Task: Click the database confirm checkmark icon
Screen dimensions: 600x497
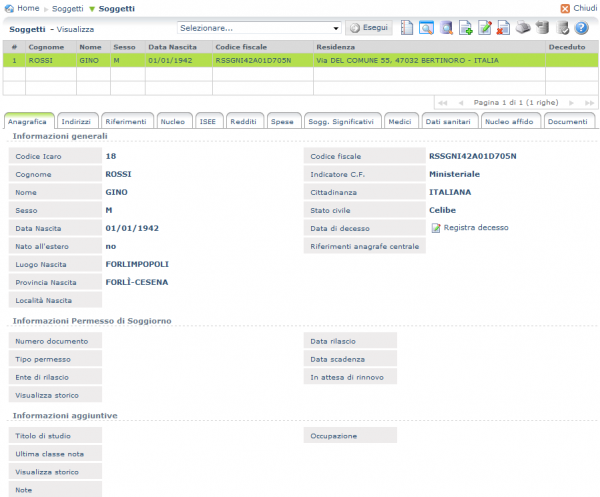Action: (562, 28)
